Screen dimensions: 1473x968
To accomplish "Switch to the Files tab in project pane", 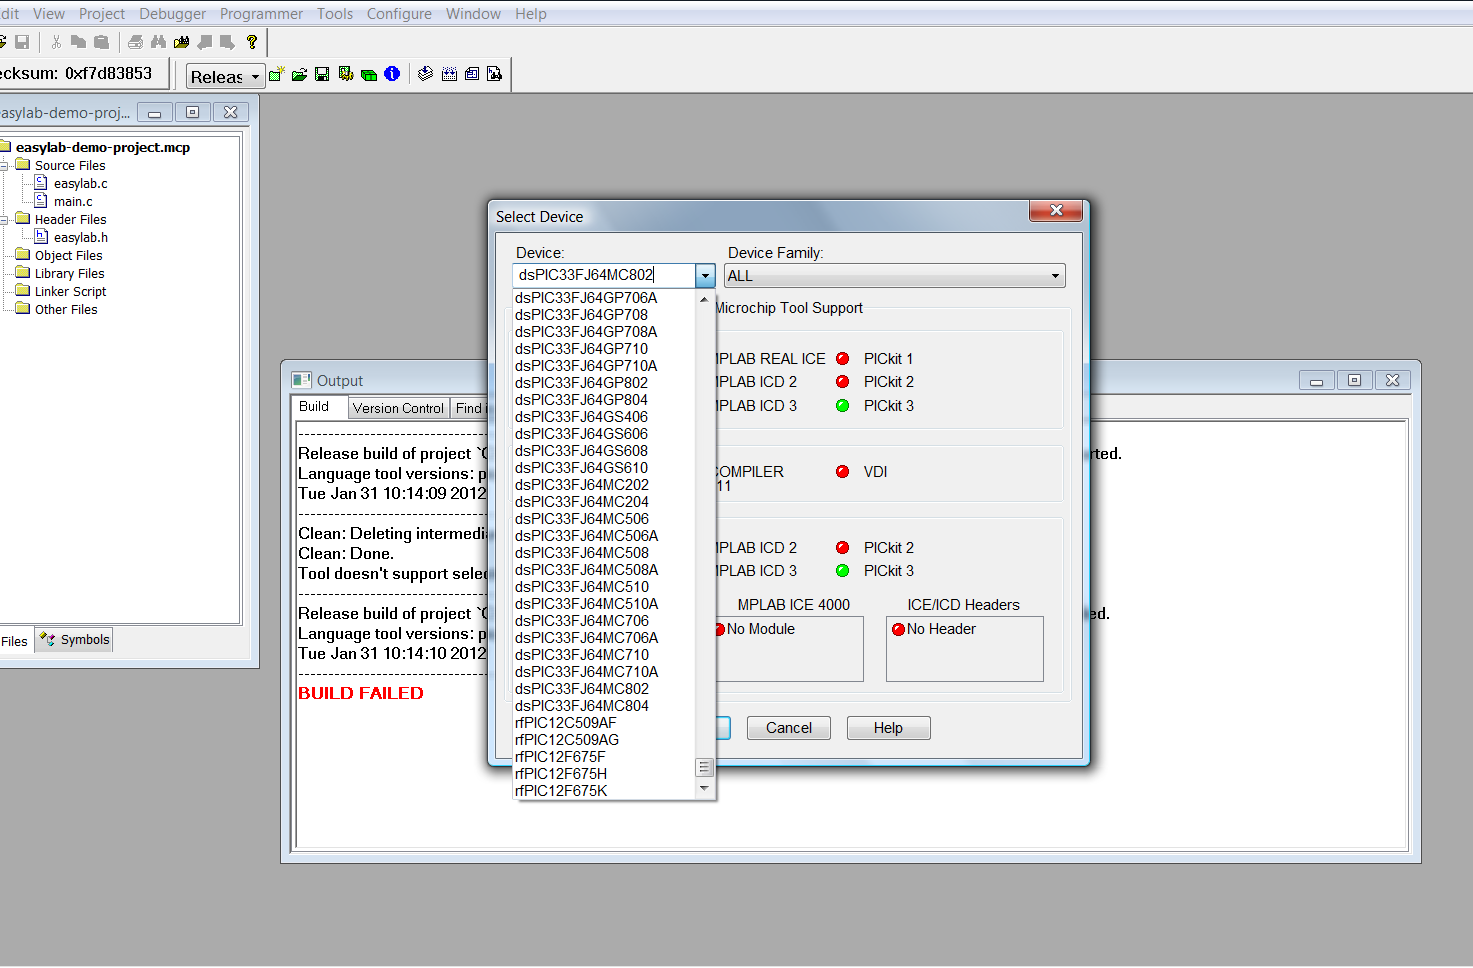I will point(15,641).
